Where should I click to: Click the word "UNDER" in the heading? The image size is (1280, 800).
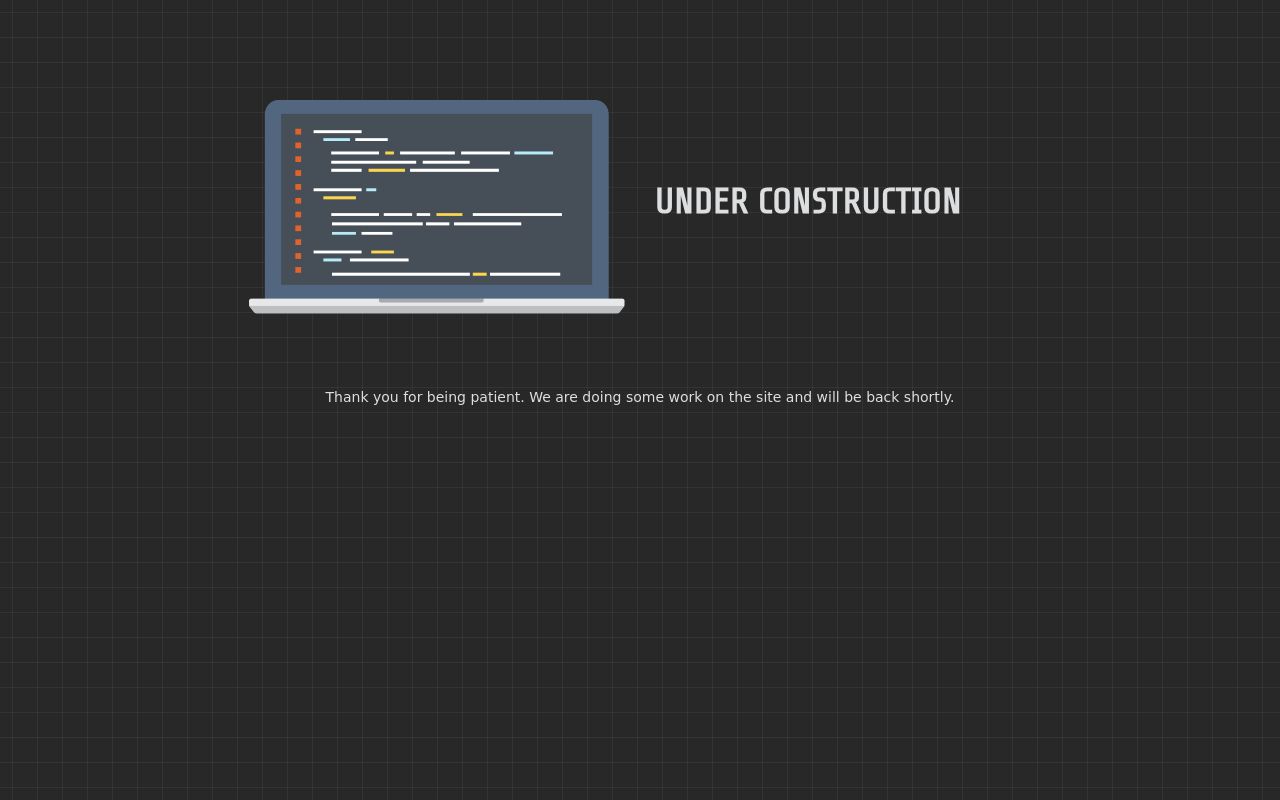(x=701, y=201)
